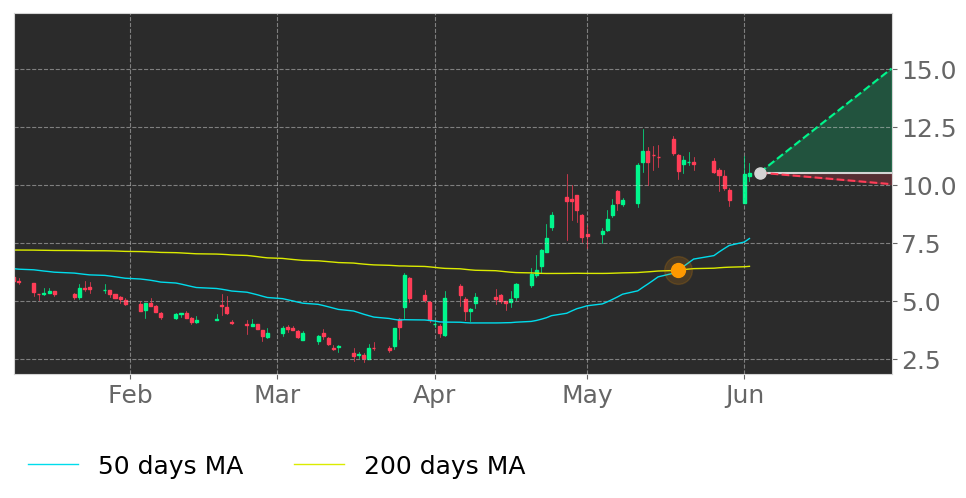The image size is (966, 498).
Task: Click the Feb x-axis label
Action: pos(130,394)
